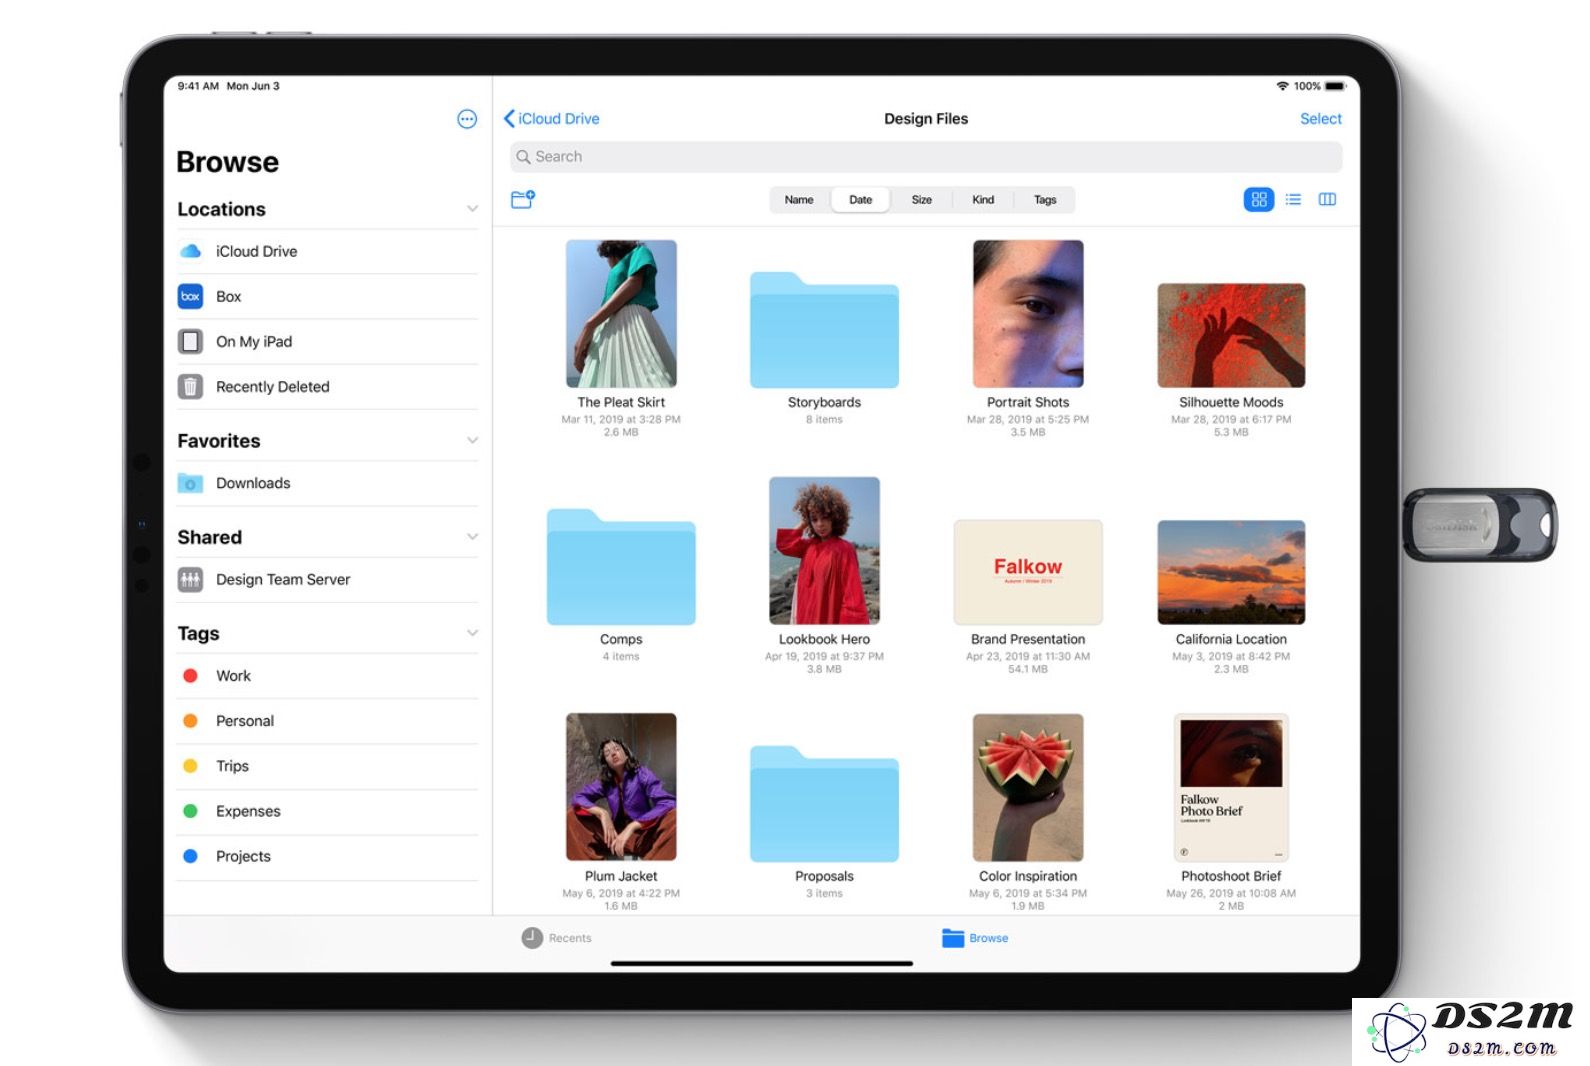Image resolution: width=1590 pixels, height=1066 pixels.
Task: Sort files by Kind
Action: coord(983,200)
